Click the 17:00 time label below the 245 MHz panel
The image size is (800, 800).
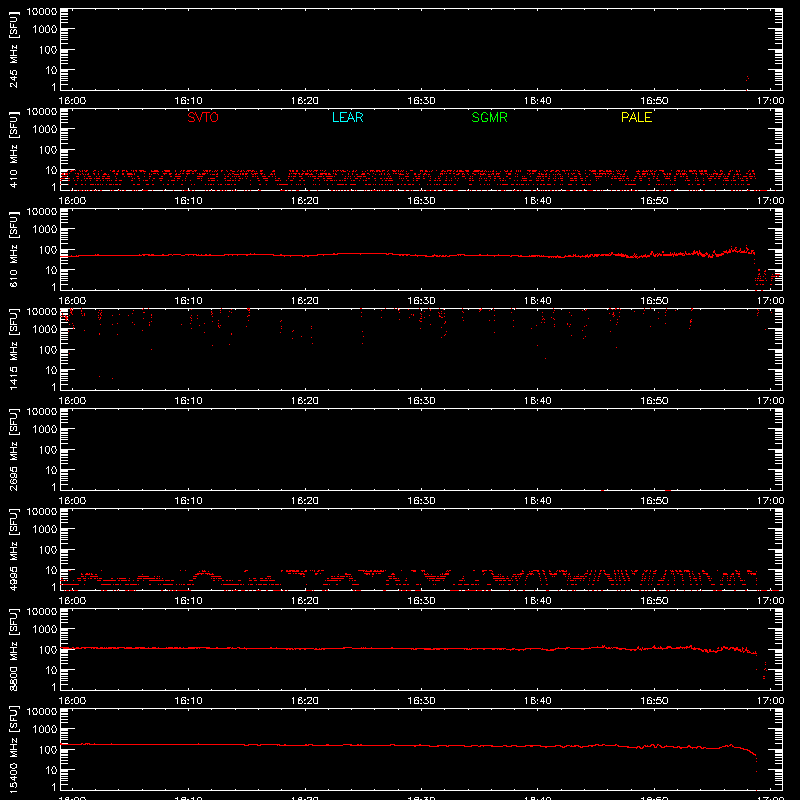(770, 101)
